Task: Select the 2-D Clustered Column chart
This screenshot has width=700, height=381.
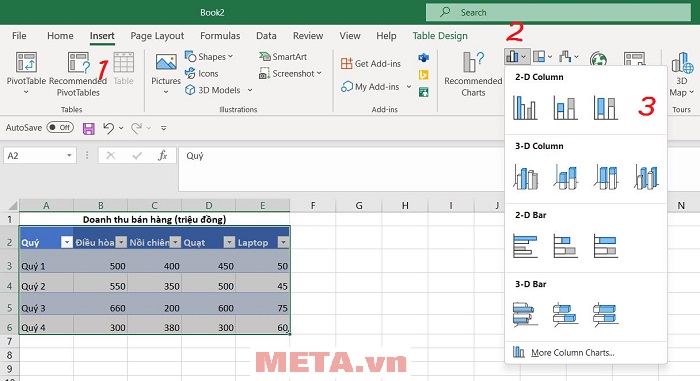Action: tap(525, 108)
